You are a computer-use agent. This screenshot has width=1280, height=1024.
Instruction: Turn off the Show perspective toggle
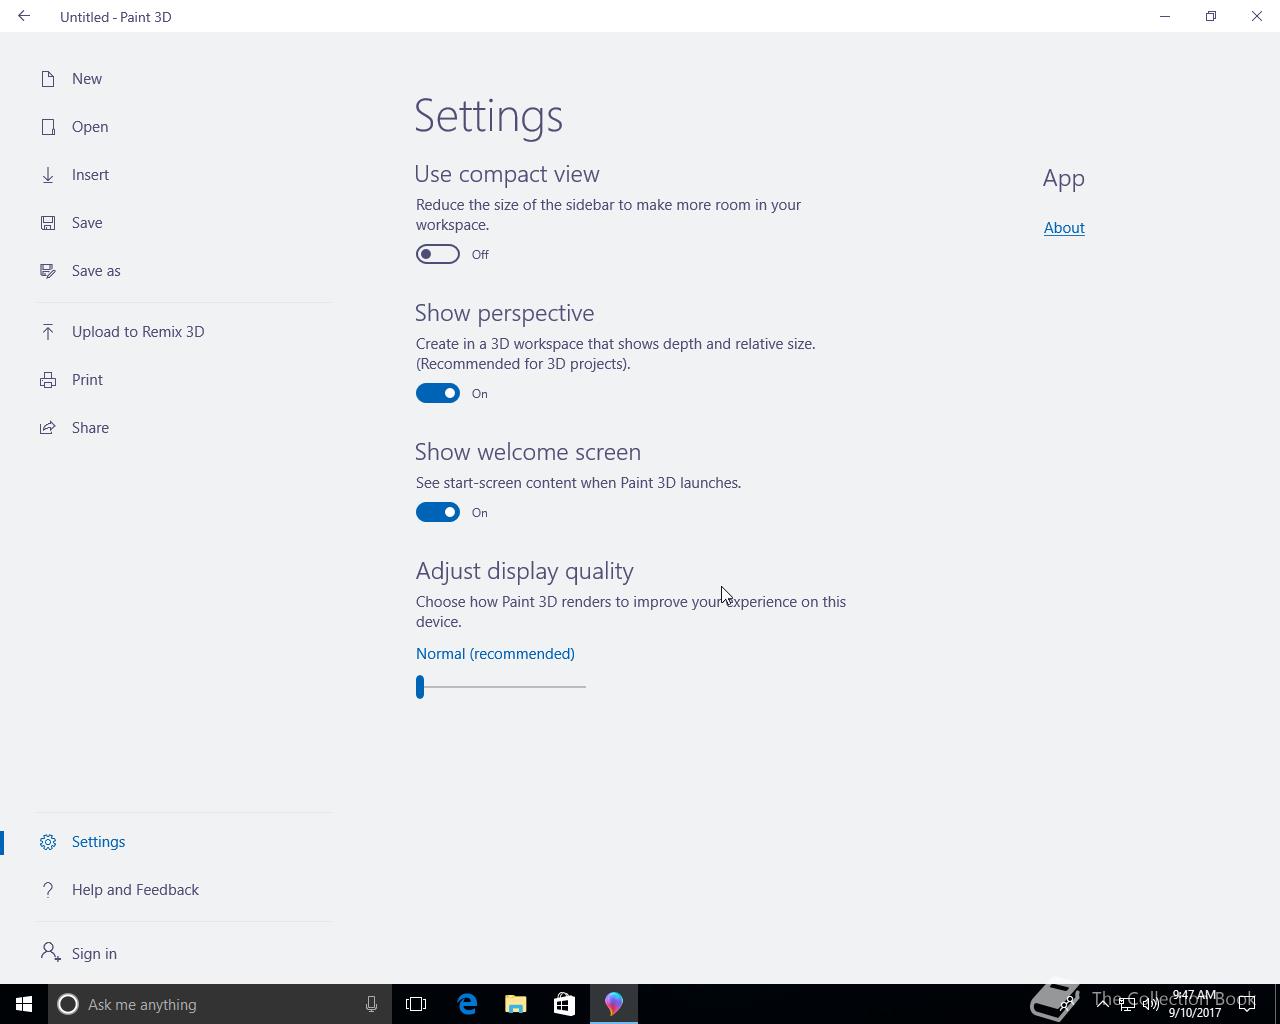click(x=438, y=393)
